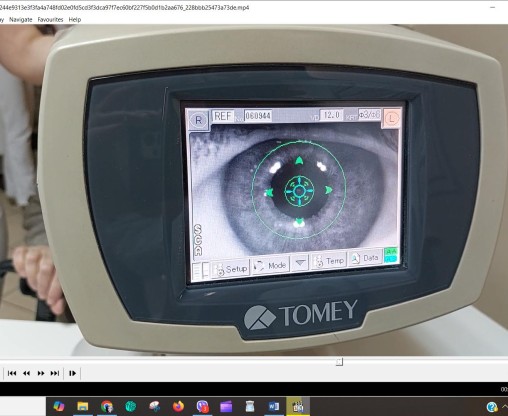Open the Help menu

pos(75,20)
